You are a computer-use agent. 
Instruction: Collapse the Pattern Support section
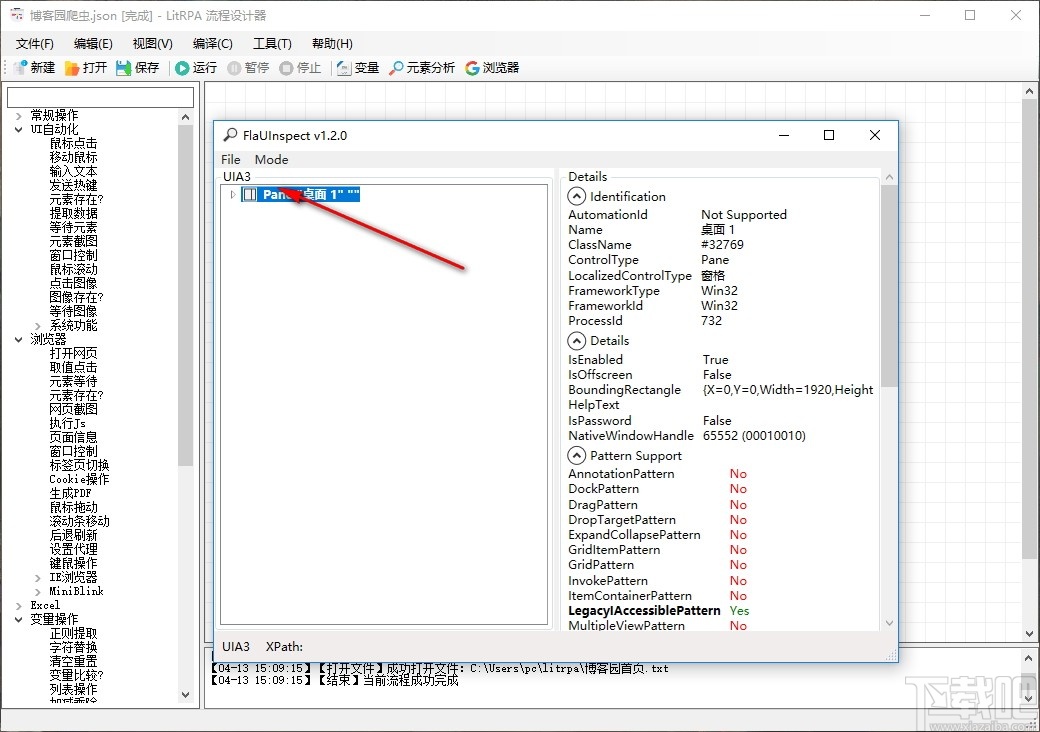point(577,455)
